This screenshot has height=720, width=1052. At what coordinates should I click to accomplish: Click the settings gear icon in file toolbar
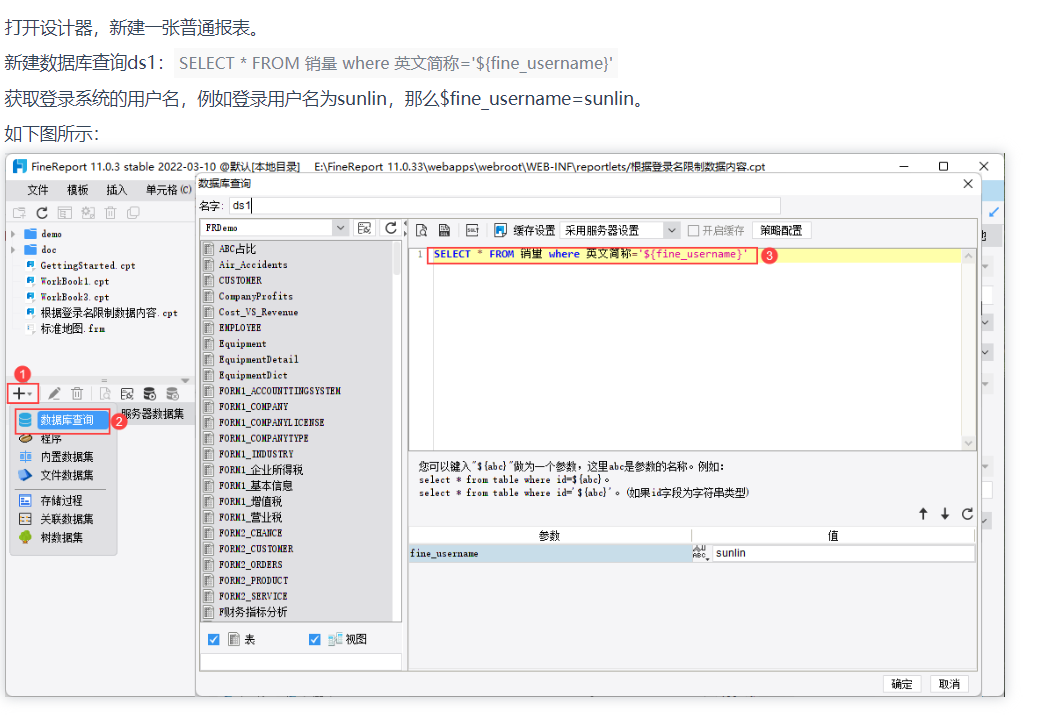[x=88, y=213]
